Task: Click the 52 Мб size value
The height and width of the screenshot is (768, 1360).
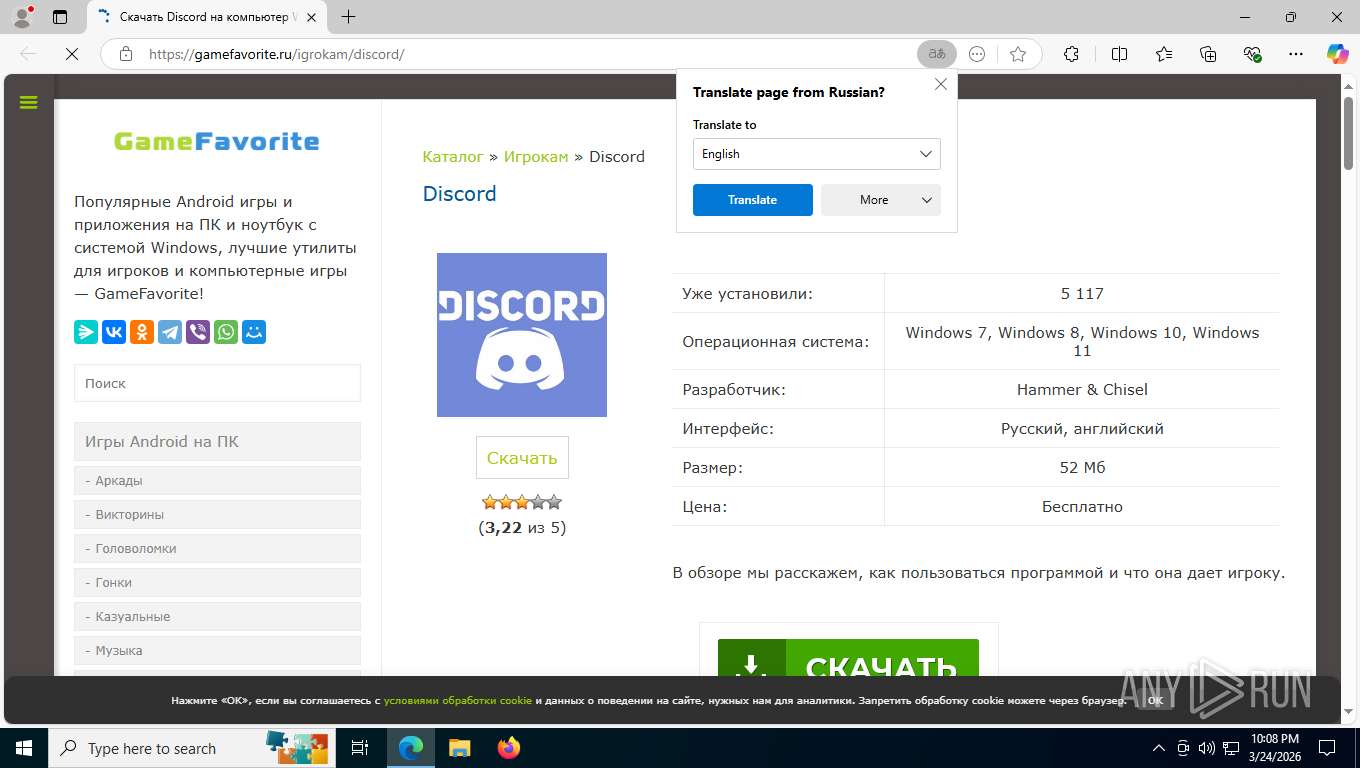Action: 1082,468
